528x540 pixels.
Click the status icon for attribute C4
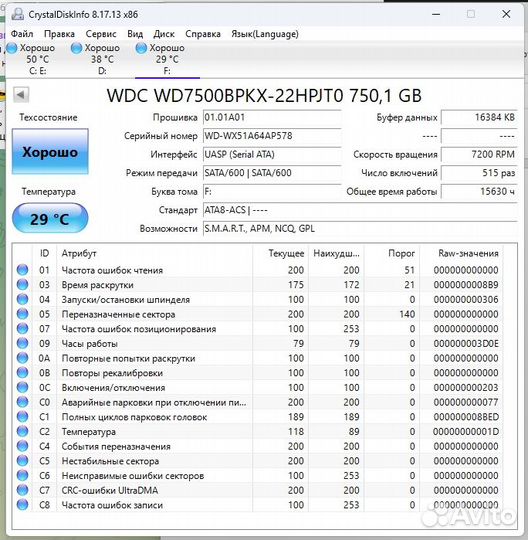22,446
